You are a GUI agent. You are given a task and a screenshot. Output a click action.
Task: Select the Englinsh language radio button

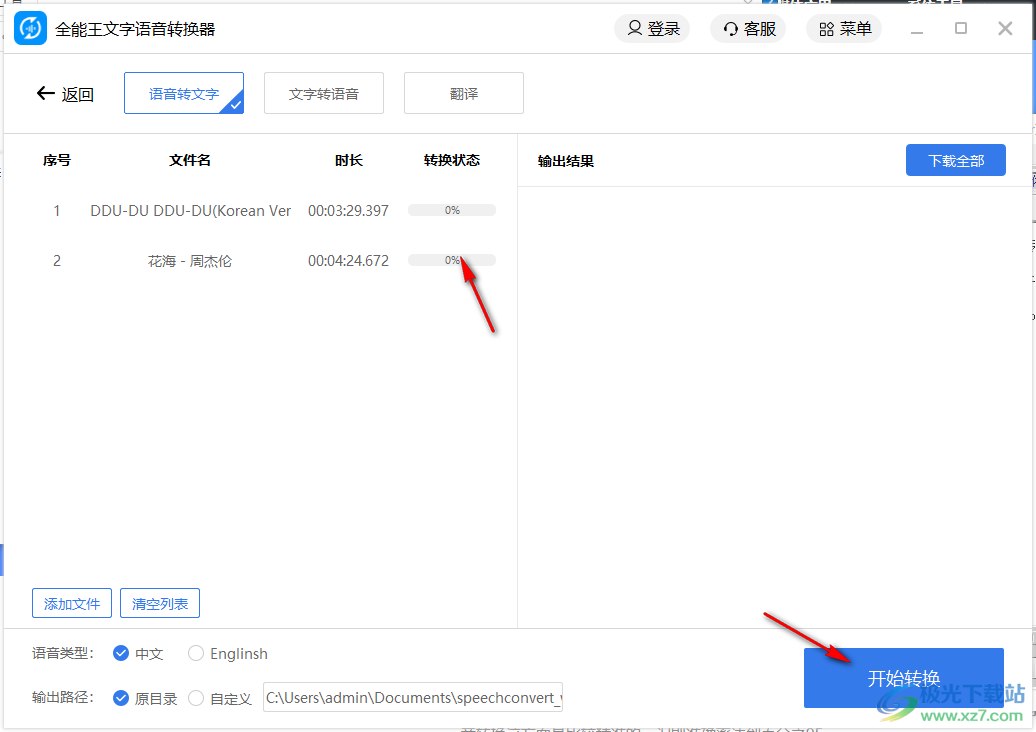tap(196, 653)
